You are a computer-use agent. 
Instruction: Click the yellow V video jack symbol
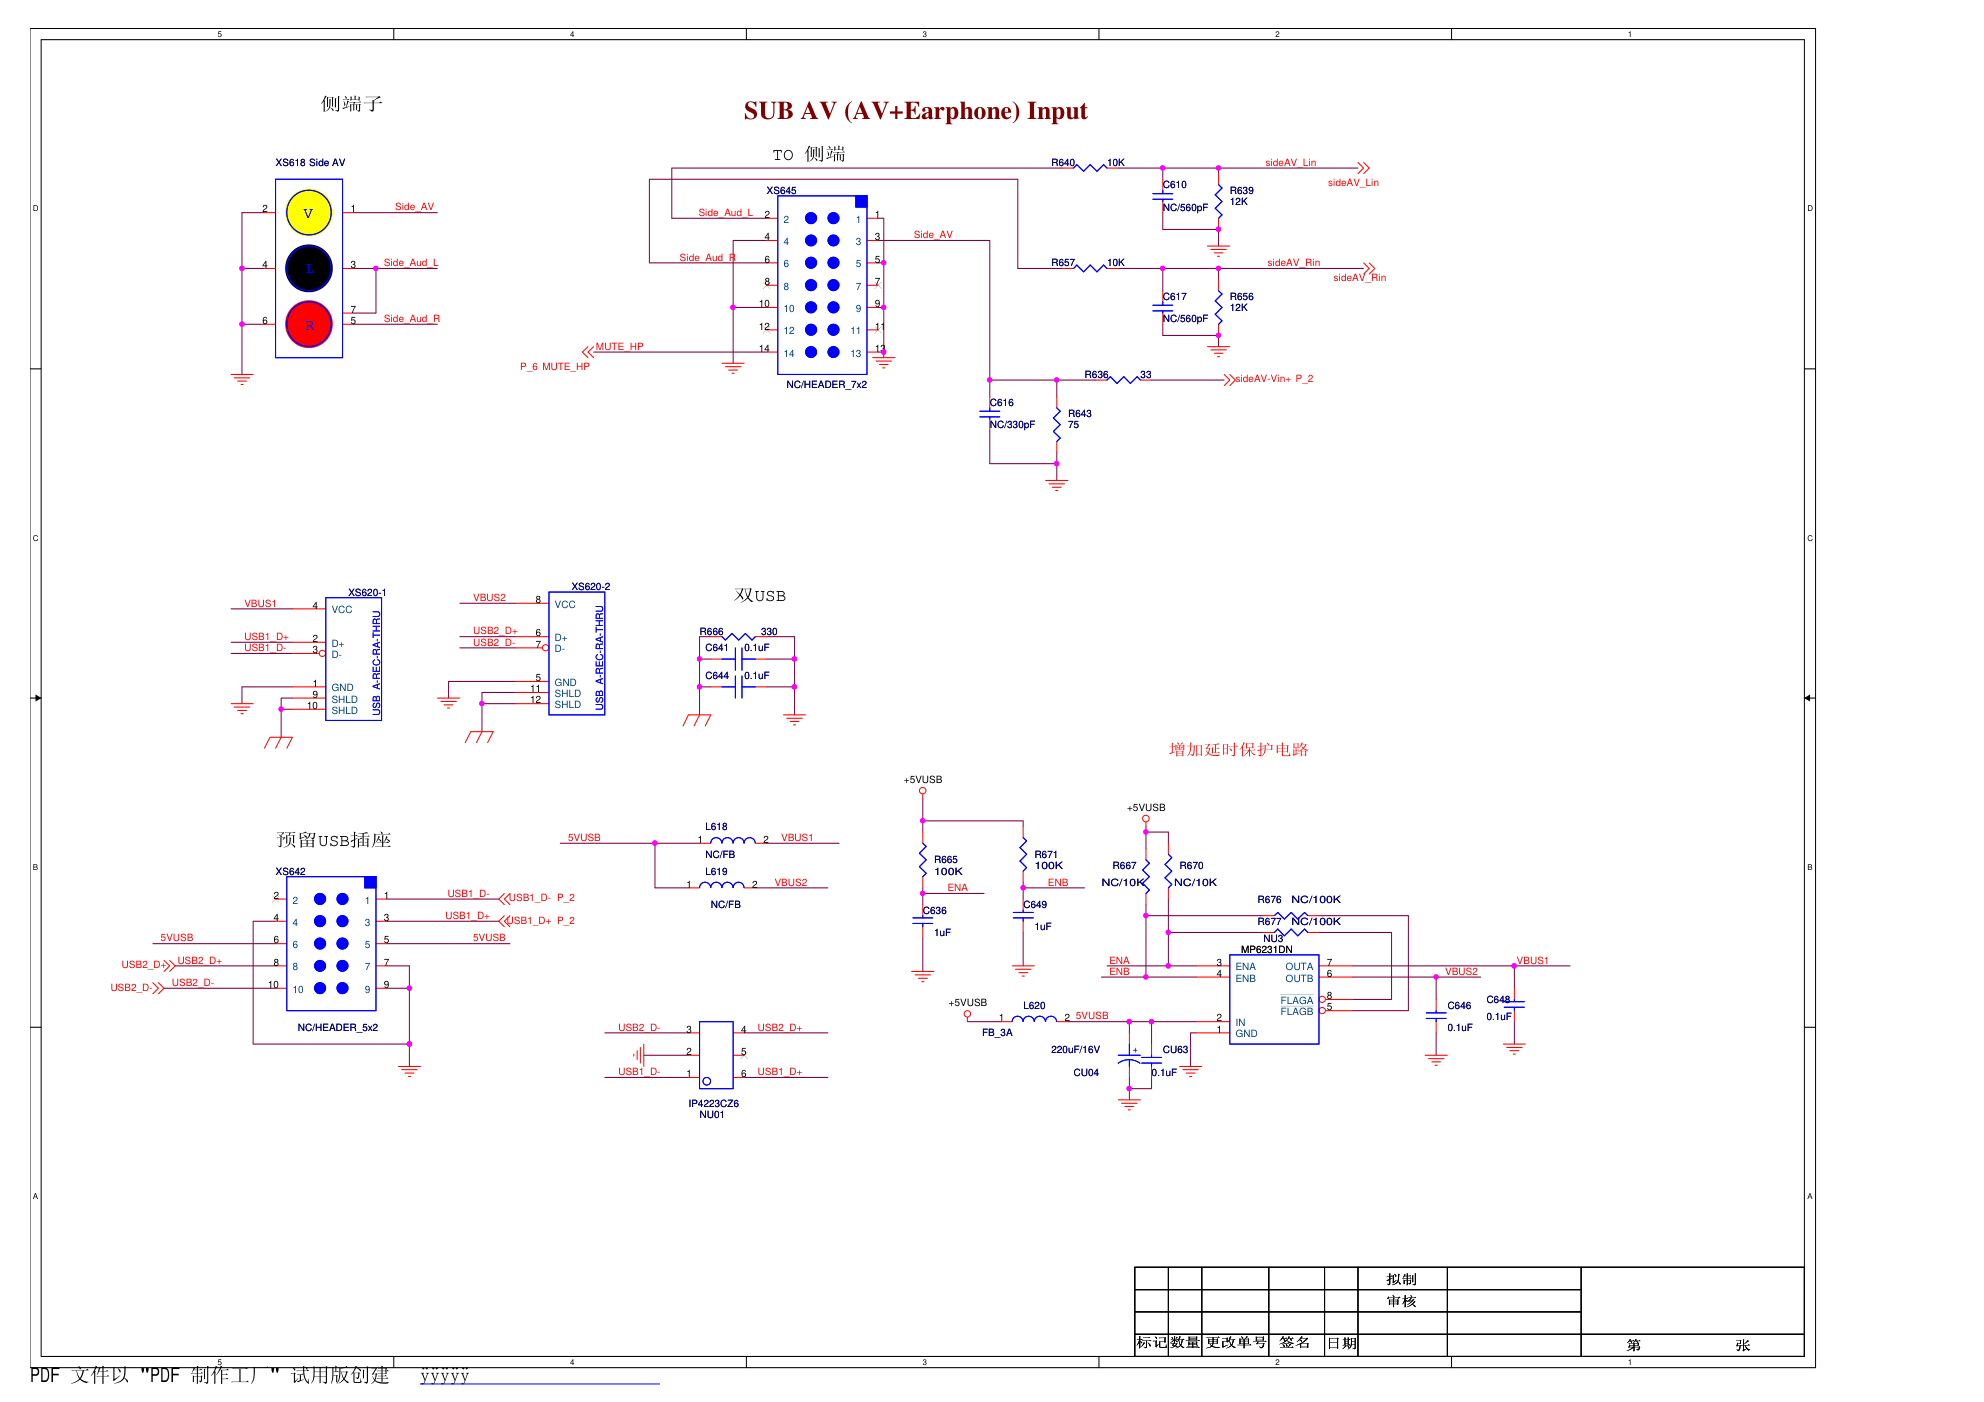[x=309, y=213]
